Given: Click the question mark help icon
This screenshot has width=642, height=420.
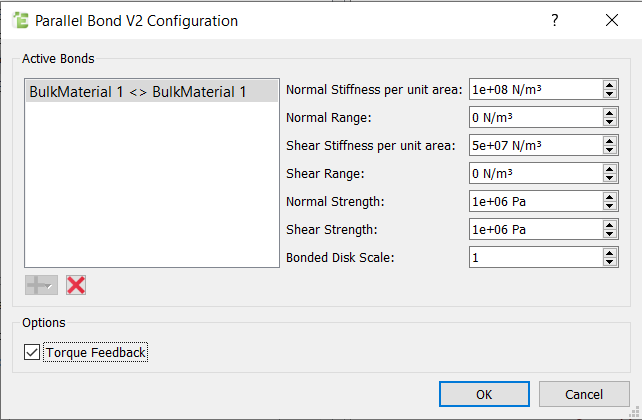Looking at the screenshot, I should pyautogui.click(x=554, y=20).
